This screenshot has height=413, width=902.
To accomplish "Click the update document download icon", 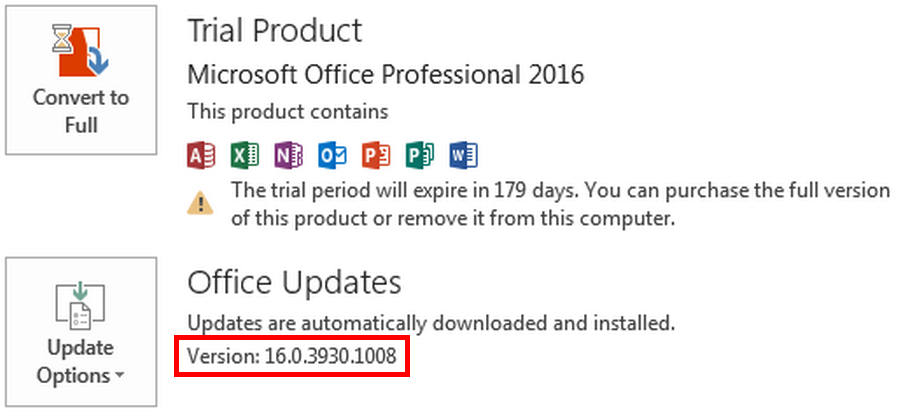I will click(81, 304).
